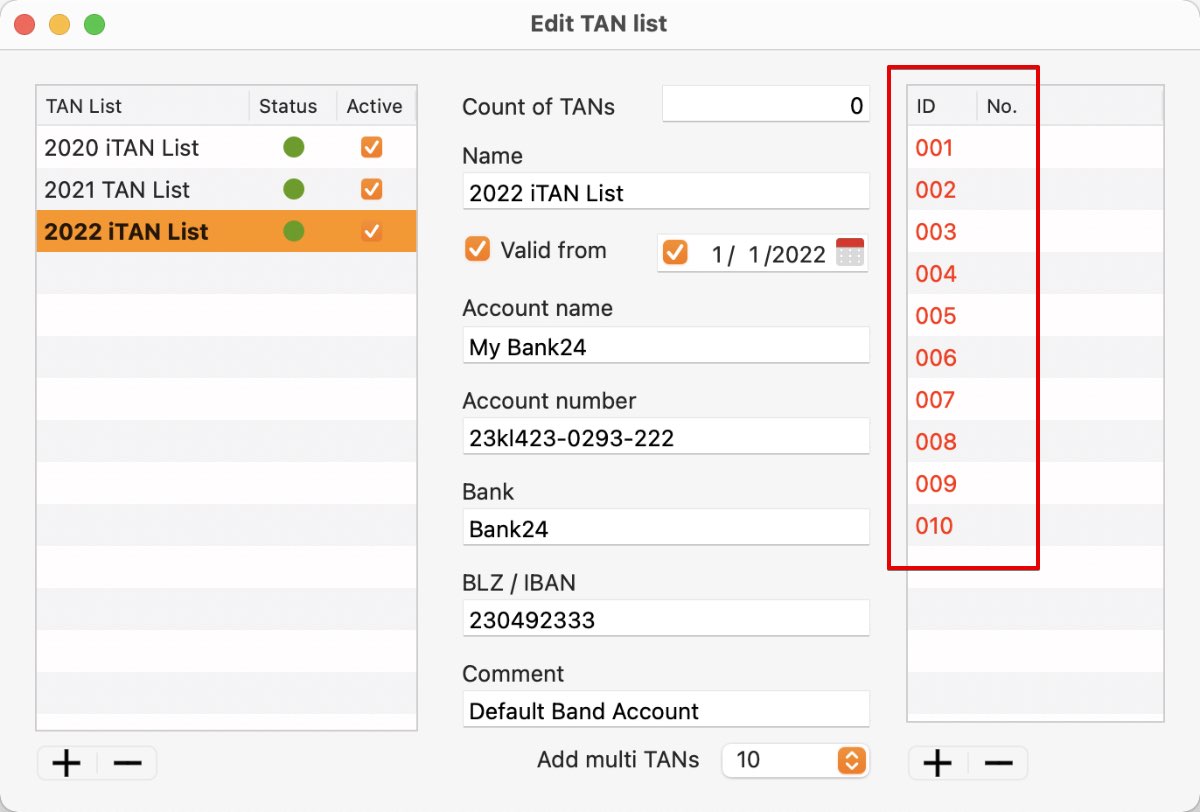Select the 2022 iTAN List row
Screen dimensions: 1200x812
coord(227,231)
